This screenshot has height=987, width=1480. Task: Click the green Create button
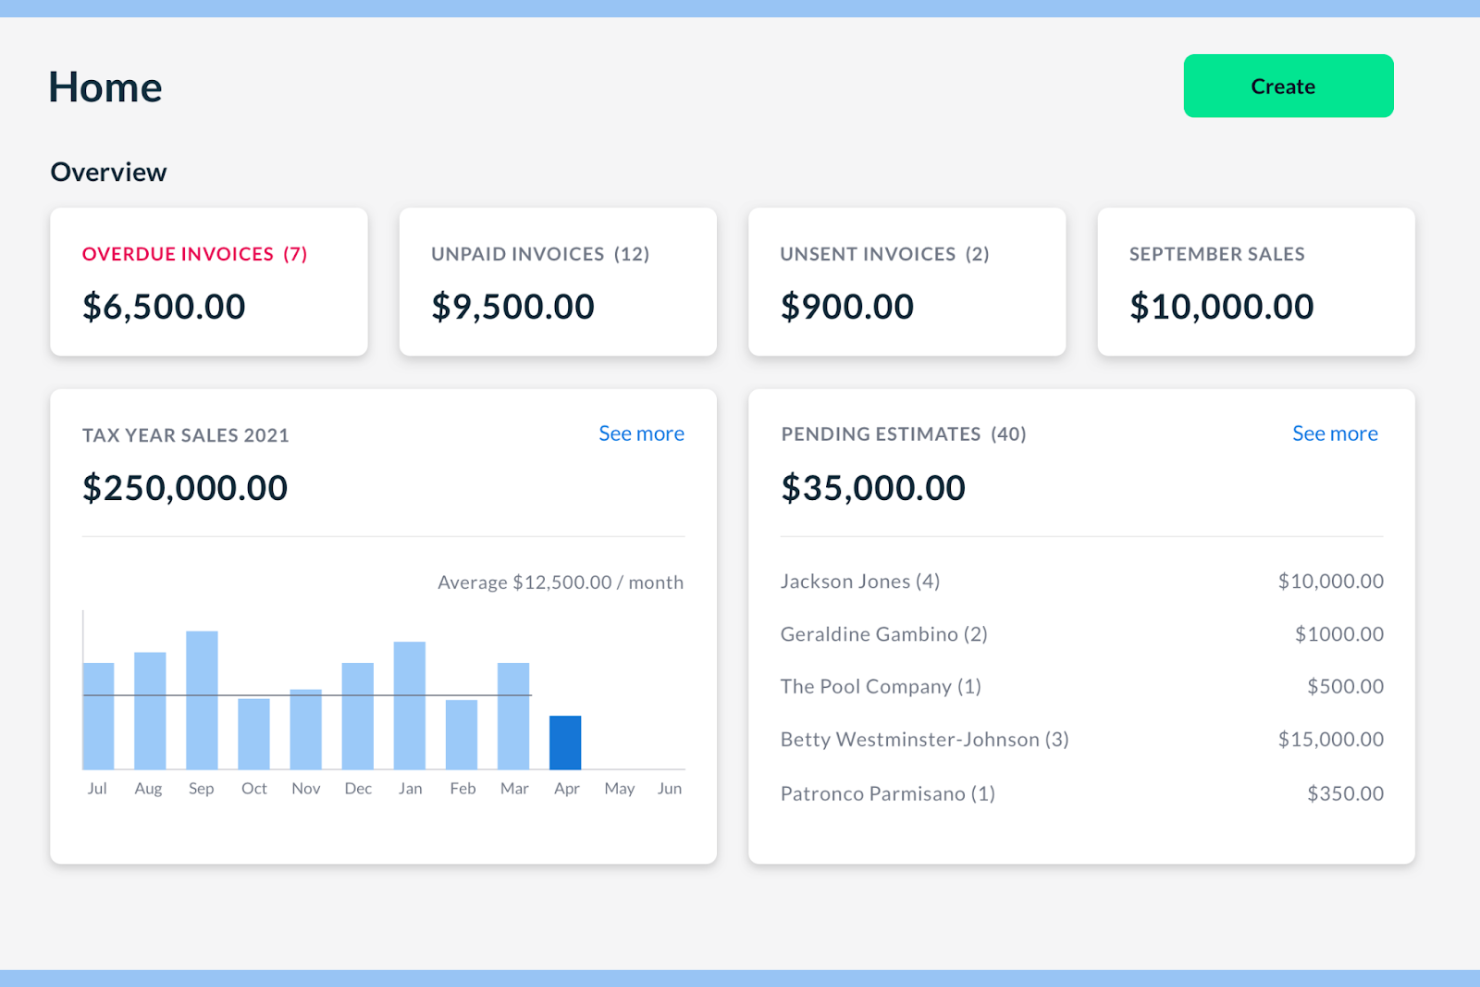coord(1287,86)
